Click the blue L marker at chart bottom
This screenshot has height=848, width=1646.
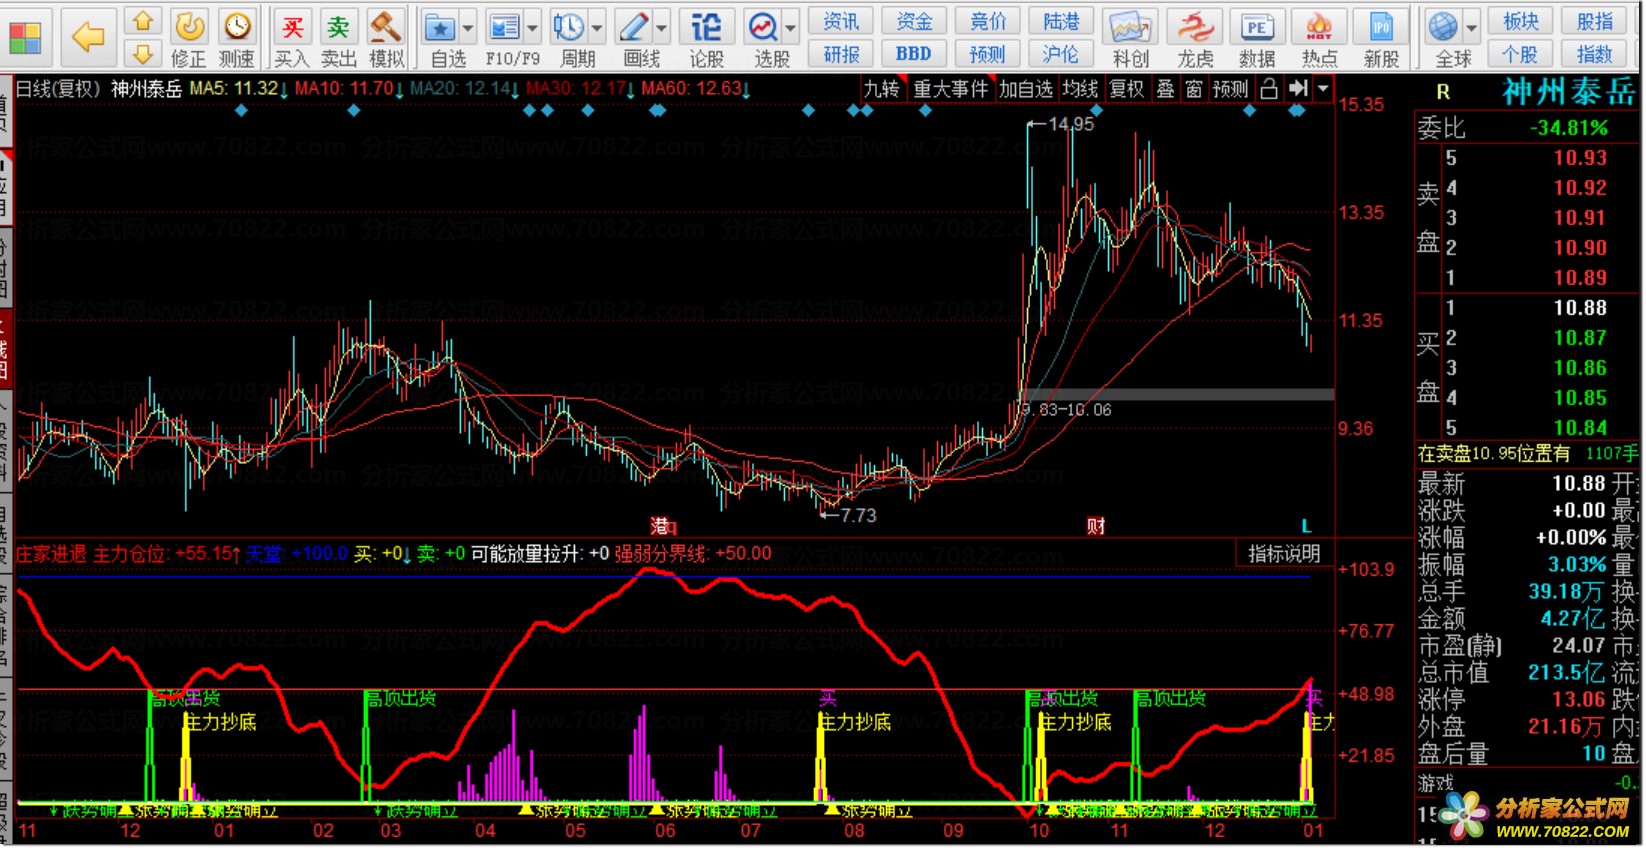tap(1307, 526)
